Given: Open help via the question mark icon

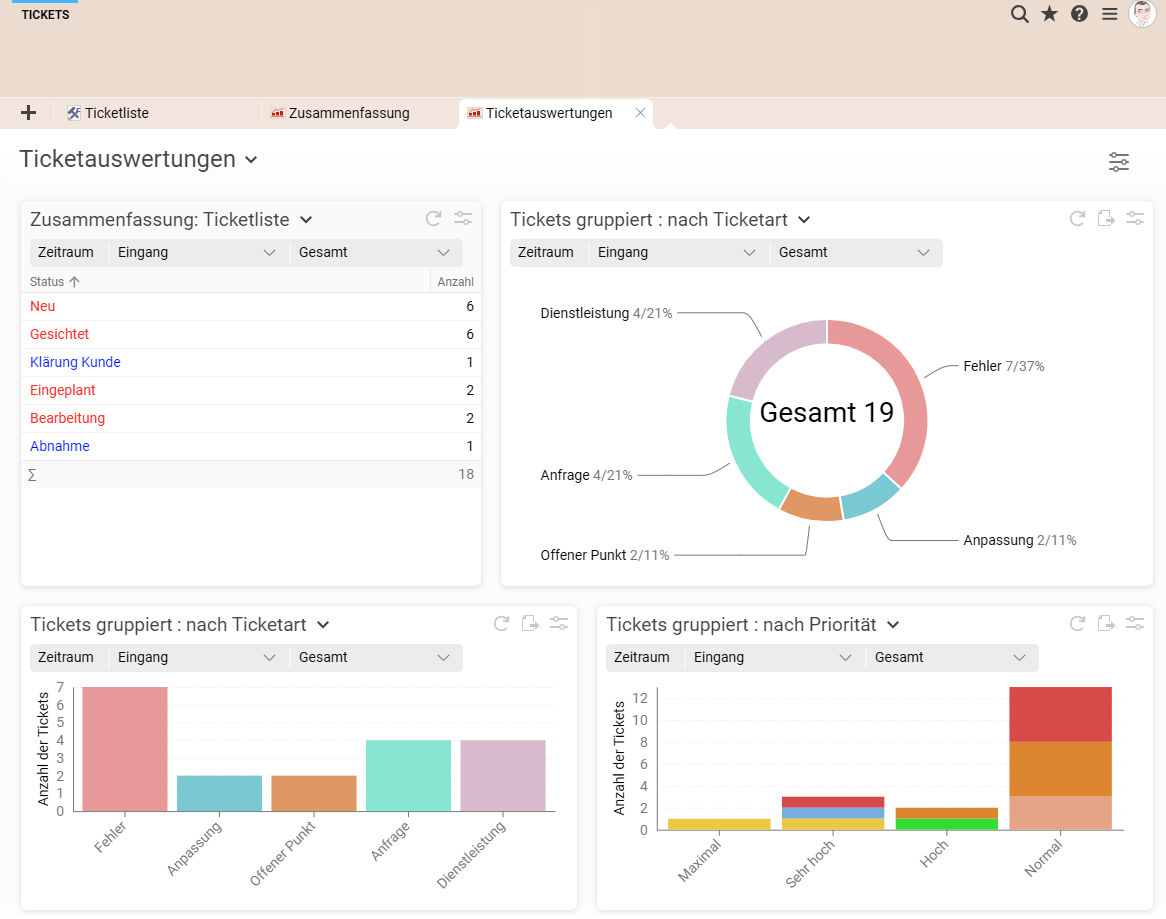Looking at the screenshot, I should point(1079,14).
